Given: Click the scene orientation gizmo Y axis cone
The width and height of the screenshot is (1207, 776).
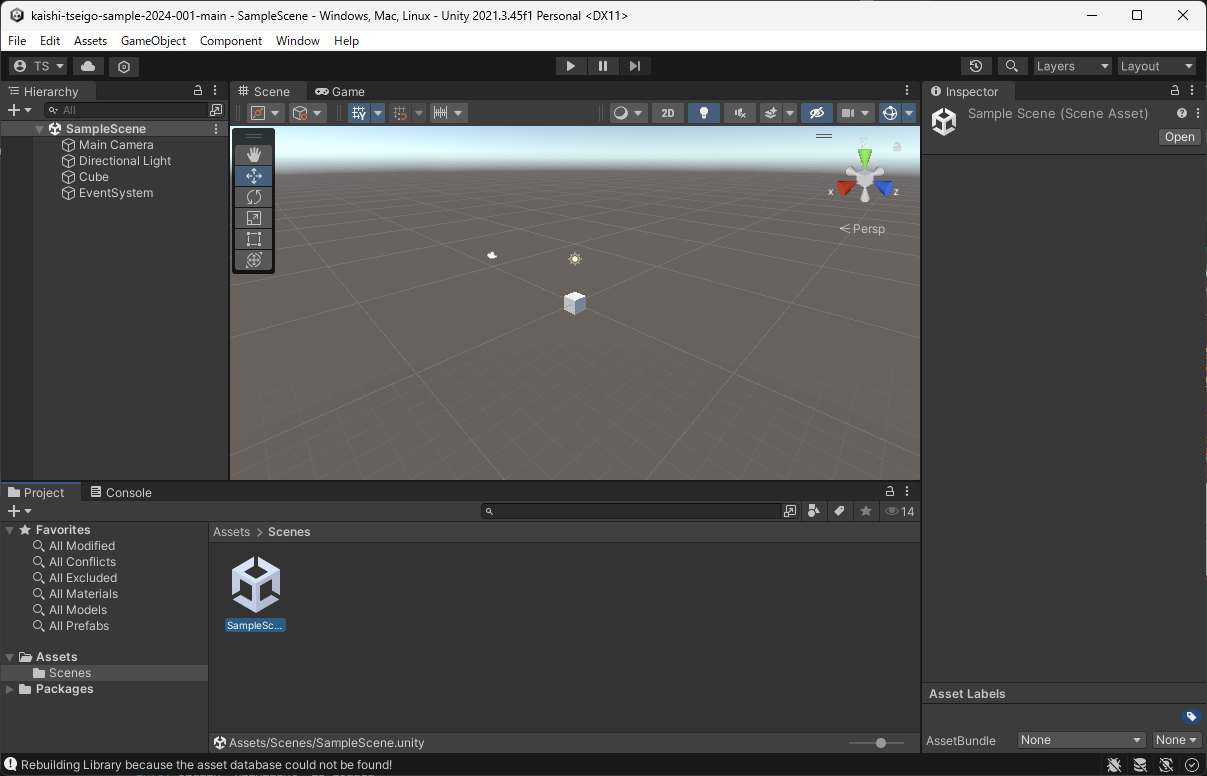Looking at the screenshot, I should [x=865, y=158].
